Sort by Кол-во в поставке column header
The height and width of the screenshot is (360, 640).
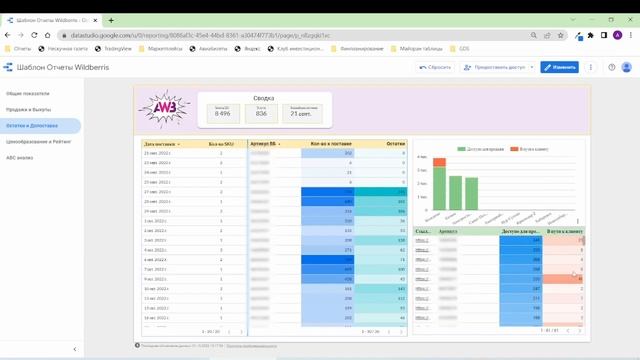point(331,144)
